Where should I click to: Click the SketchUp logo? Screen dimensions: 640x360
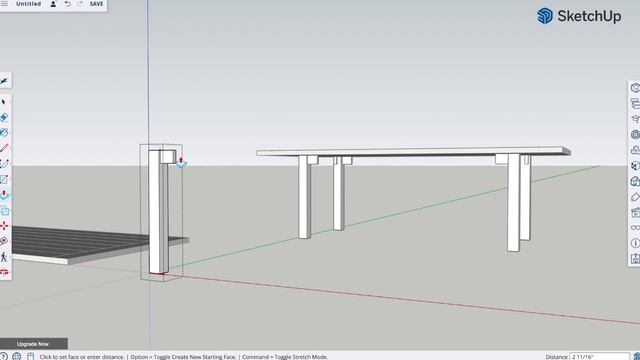579,16
